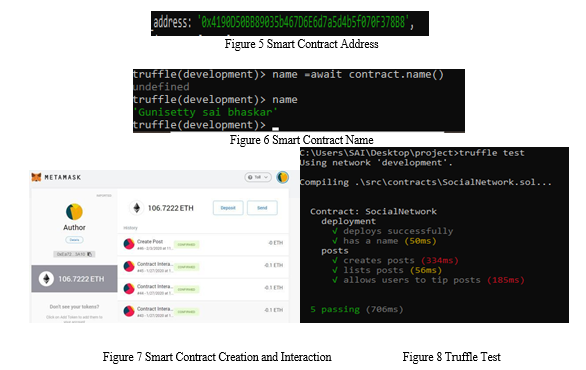Viewport: 586px width, 370px height.
Task: Click the Create Post transaction icon
Action: point(129,244)
